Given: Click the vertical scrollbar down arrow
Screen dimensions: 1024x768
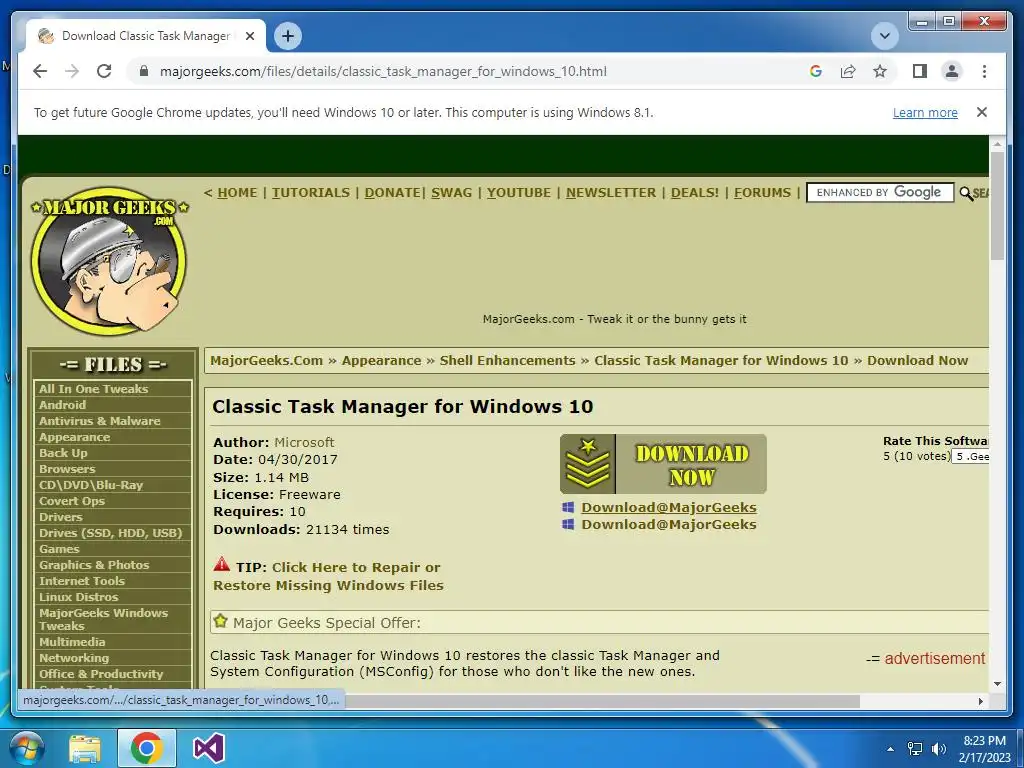Looking at the screenshot, I should (997, 684).
